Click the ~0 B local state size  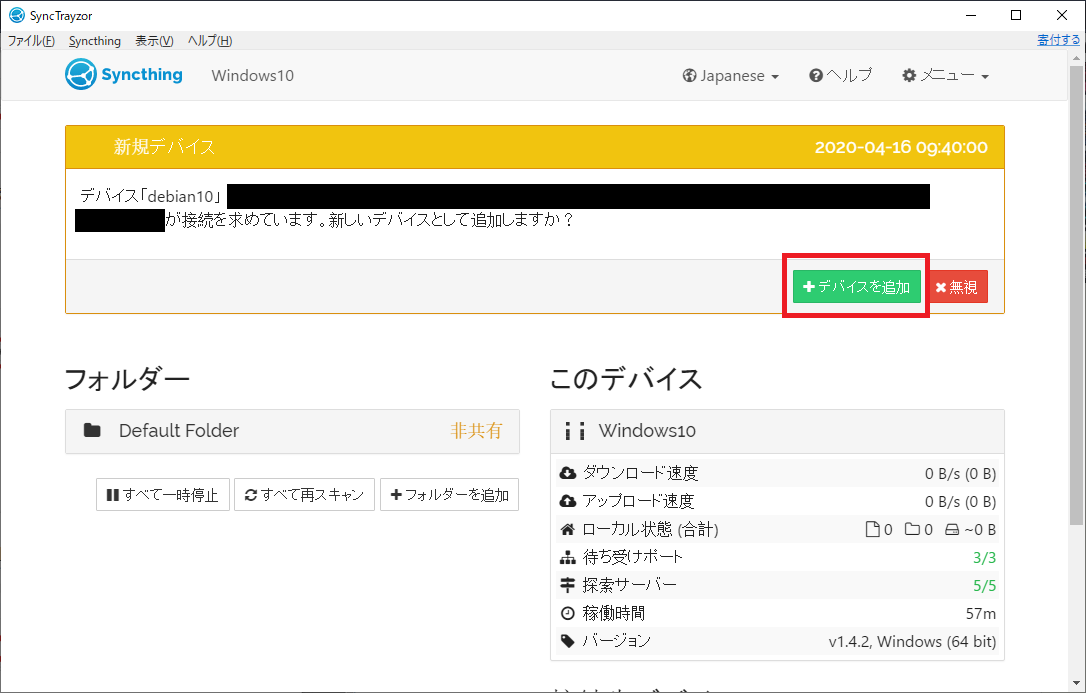coord(980,530)
